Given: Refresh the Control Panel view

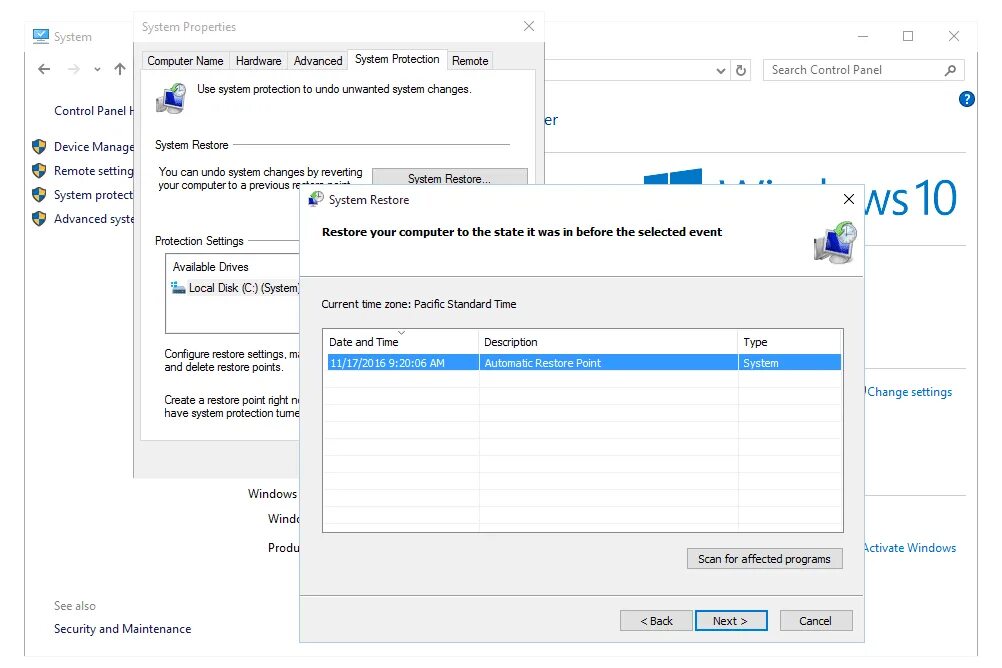Looking at the screenshot, I should point(741,70).
